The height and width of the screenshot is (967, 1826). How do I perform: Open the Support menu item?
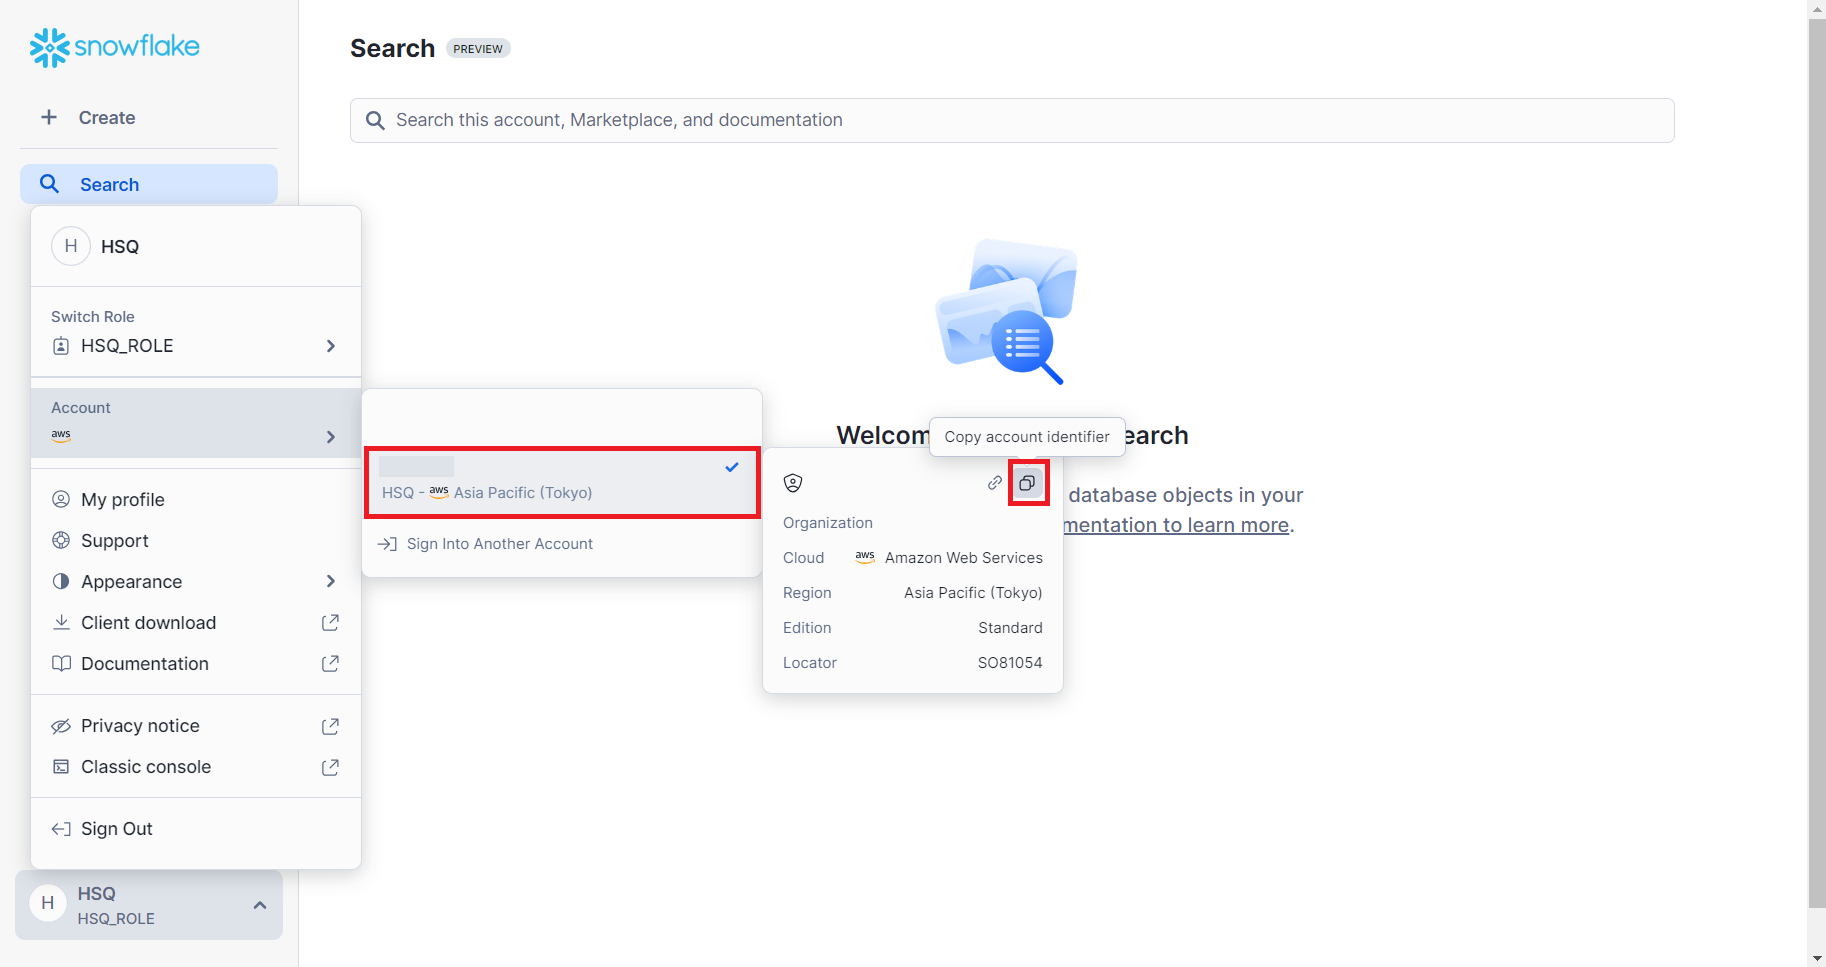[x=115, y=541]
